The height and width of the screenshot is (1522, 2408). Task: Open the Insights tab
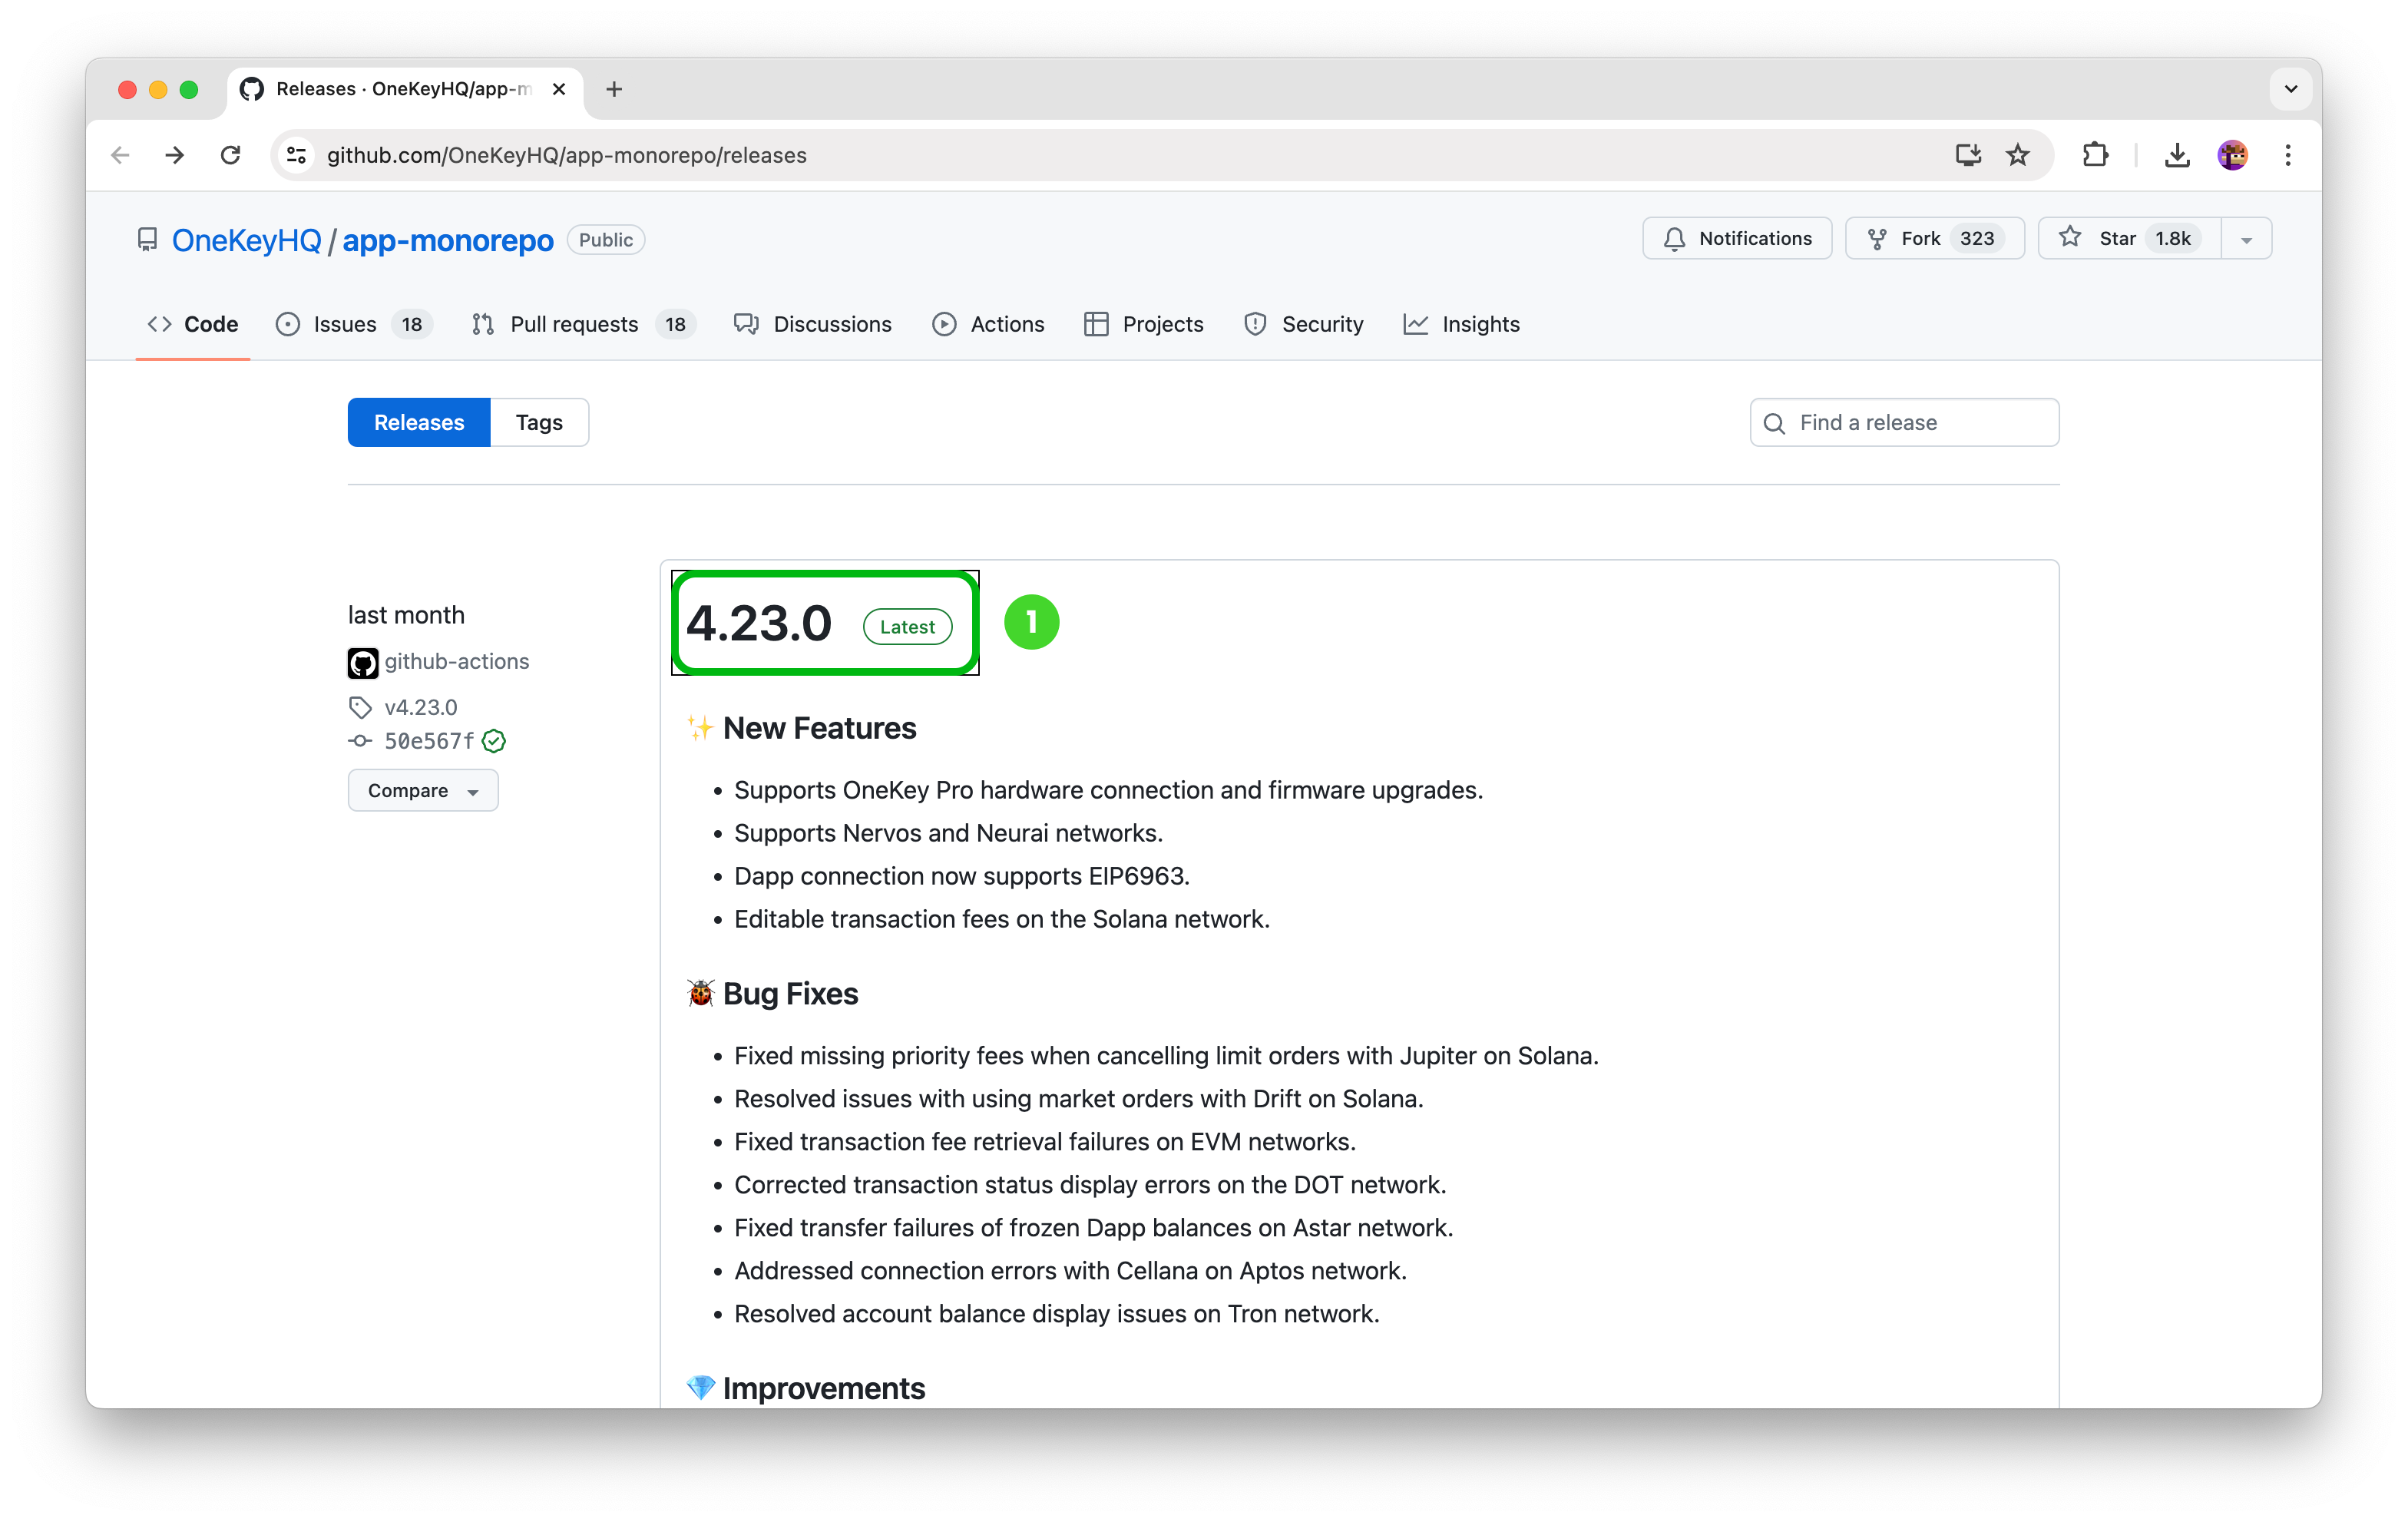click(1462, 324)
